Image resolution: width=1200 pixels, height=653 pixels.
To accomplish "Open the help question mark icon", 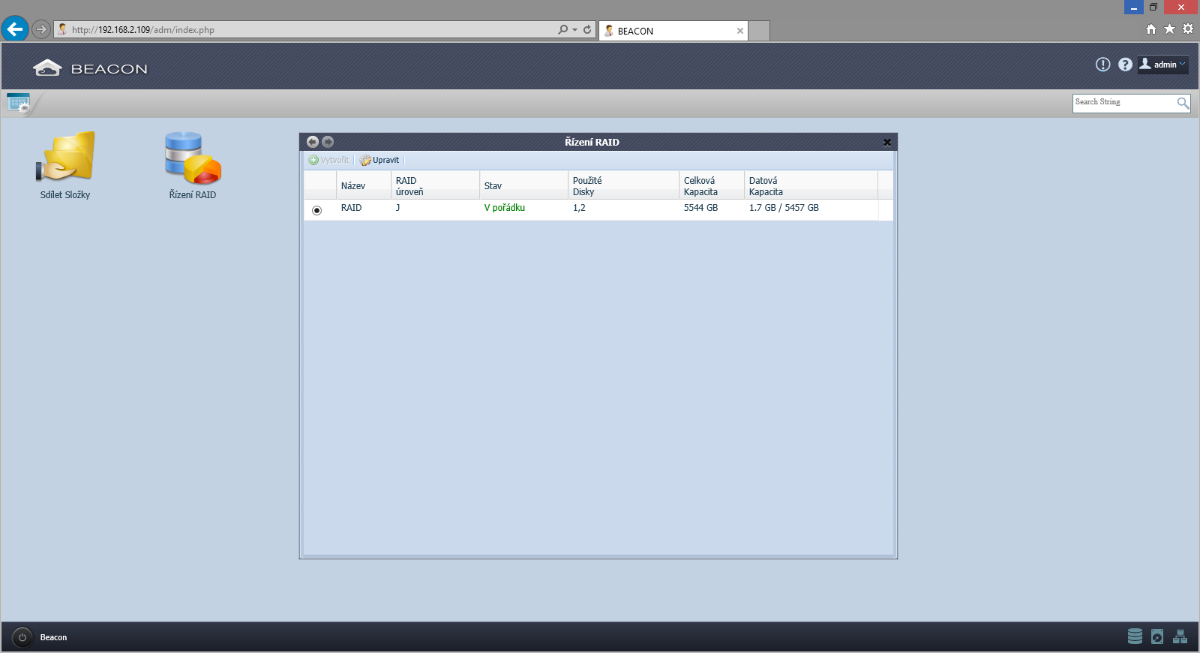I will pos(1125,65).
